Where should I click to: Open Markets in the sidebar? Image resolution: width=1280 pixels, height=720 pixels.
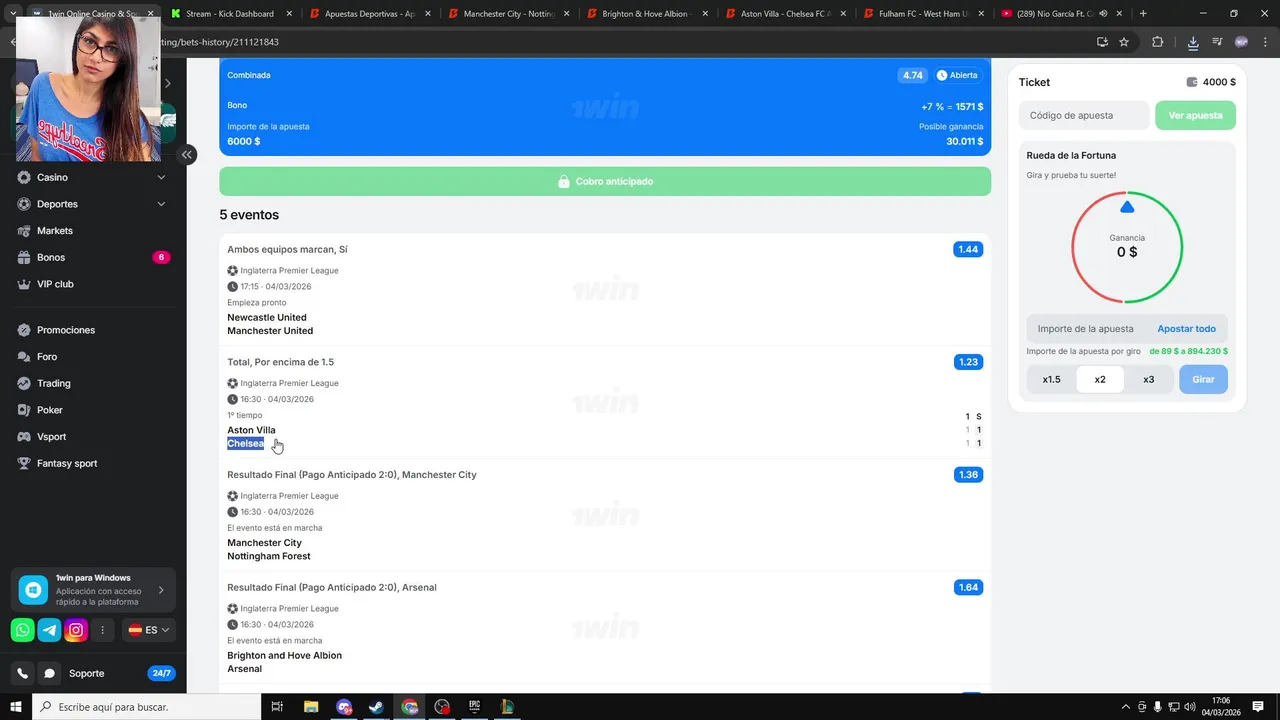point(55,231)
